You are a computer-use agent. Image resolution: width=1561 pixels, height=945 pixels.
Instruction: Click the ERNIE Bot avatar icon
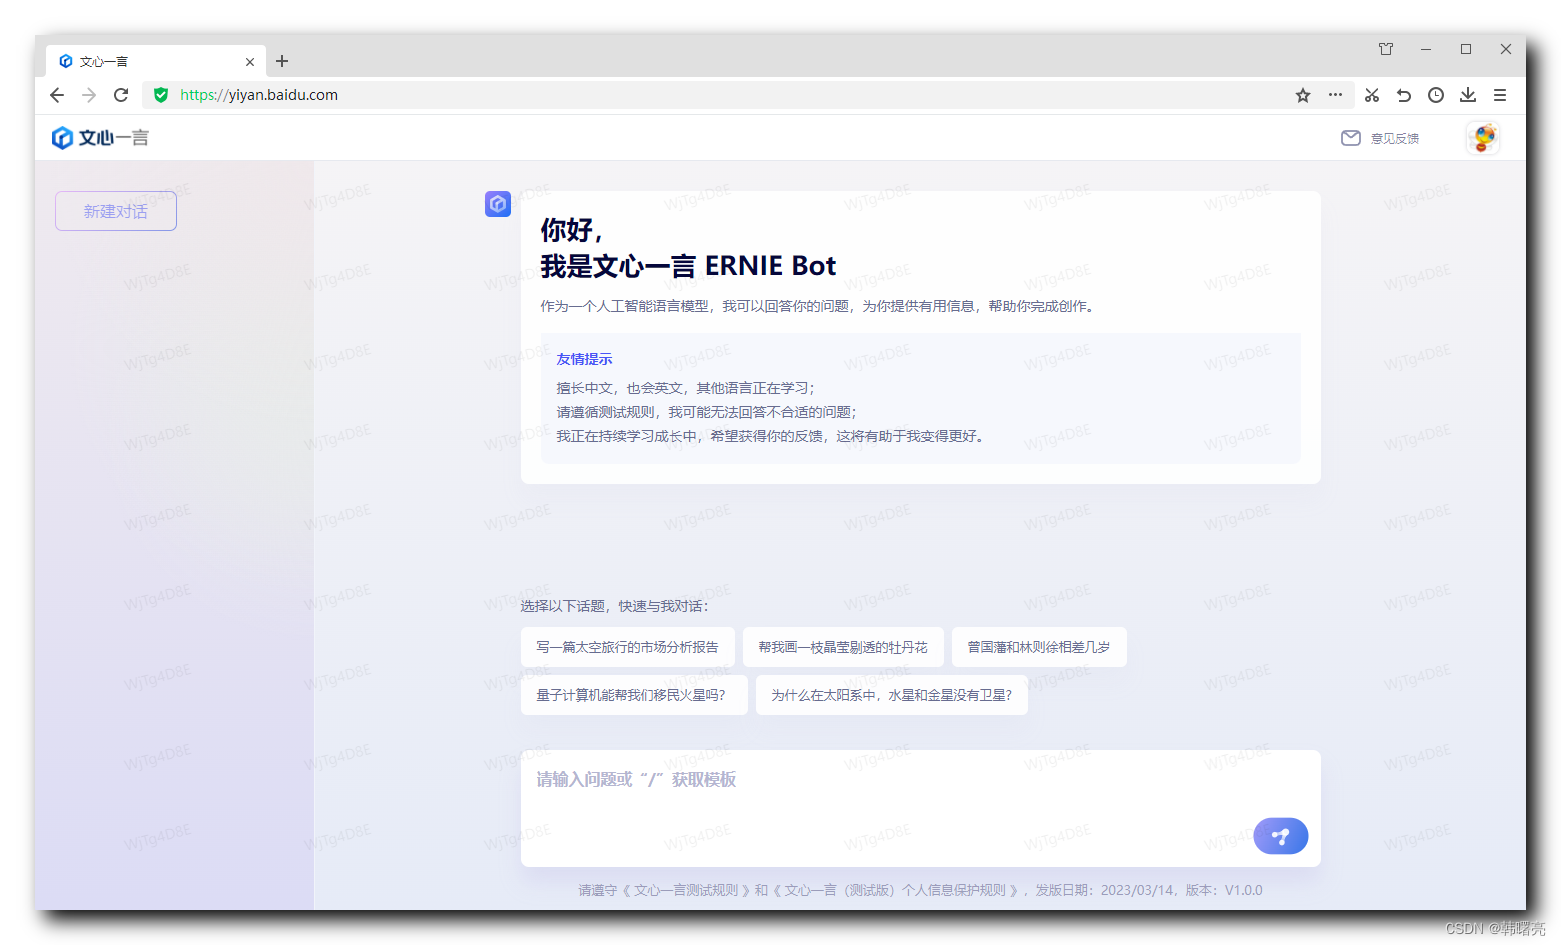[498, 204]
